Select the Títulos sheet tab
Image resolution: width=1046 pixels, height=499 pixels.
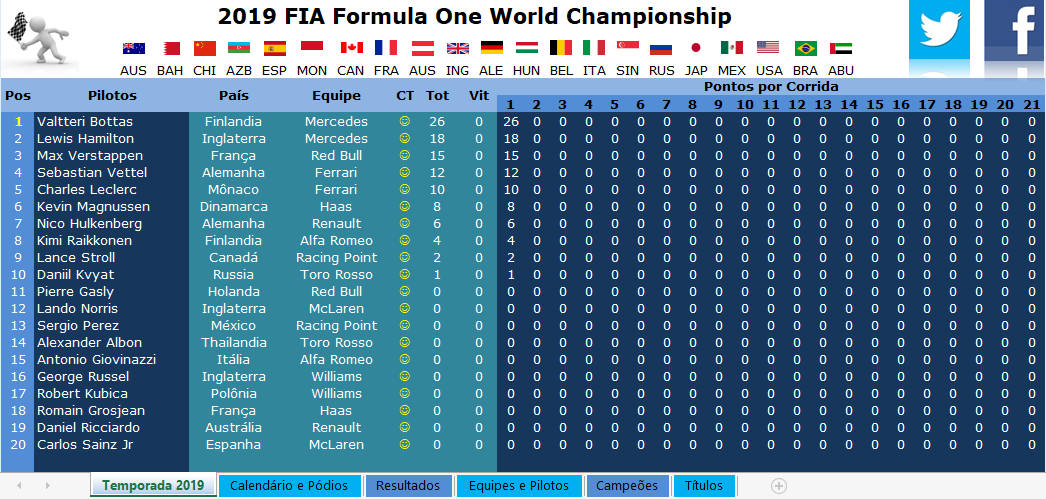pos(704,486)
